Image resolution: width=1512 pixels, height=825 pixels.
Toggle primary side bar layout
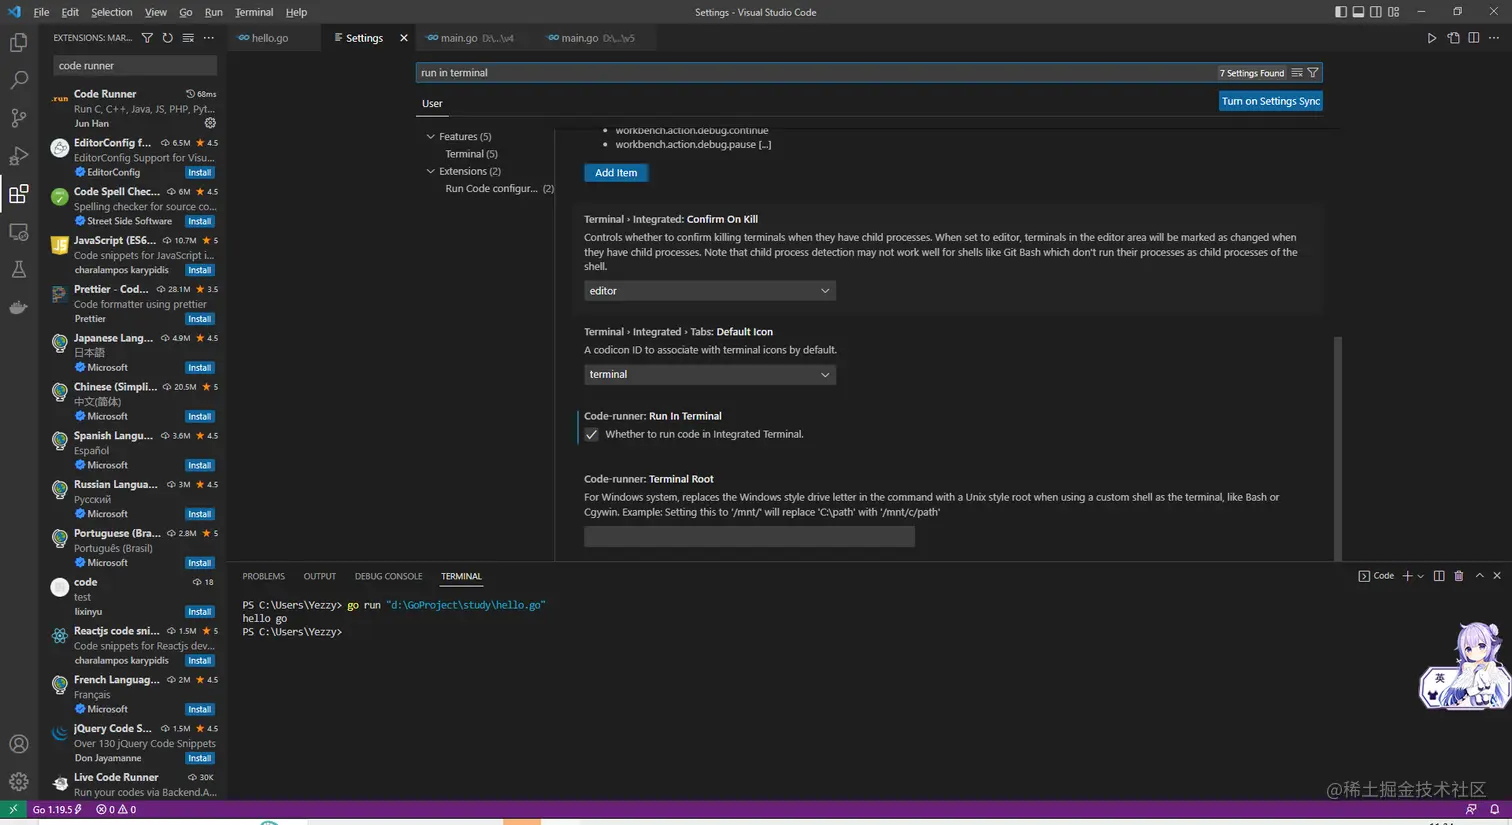point(1341,12)
